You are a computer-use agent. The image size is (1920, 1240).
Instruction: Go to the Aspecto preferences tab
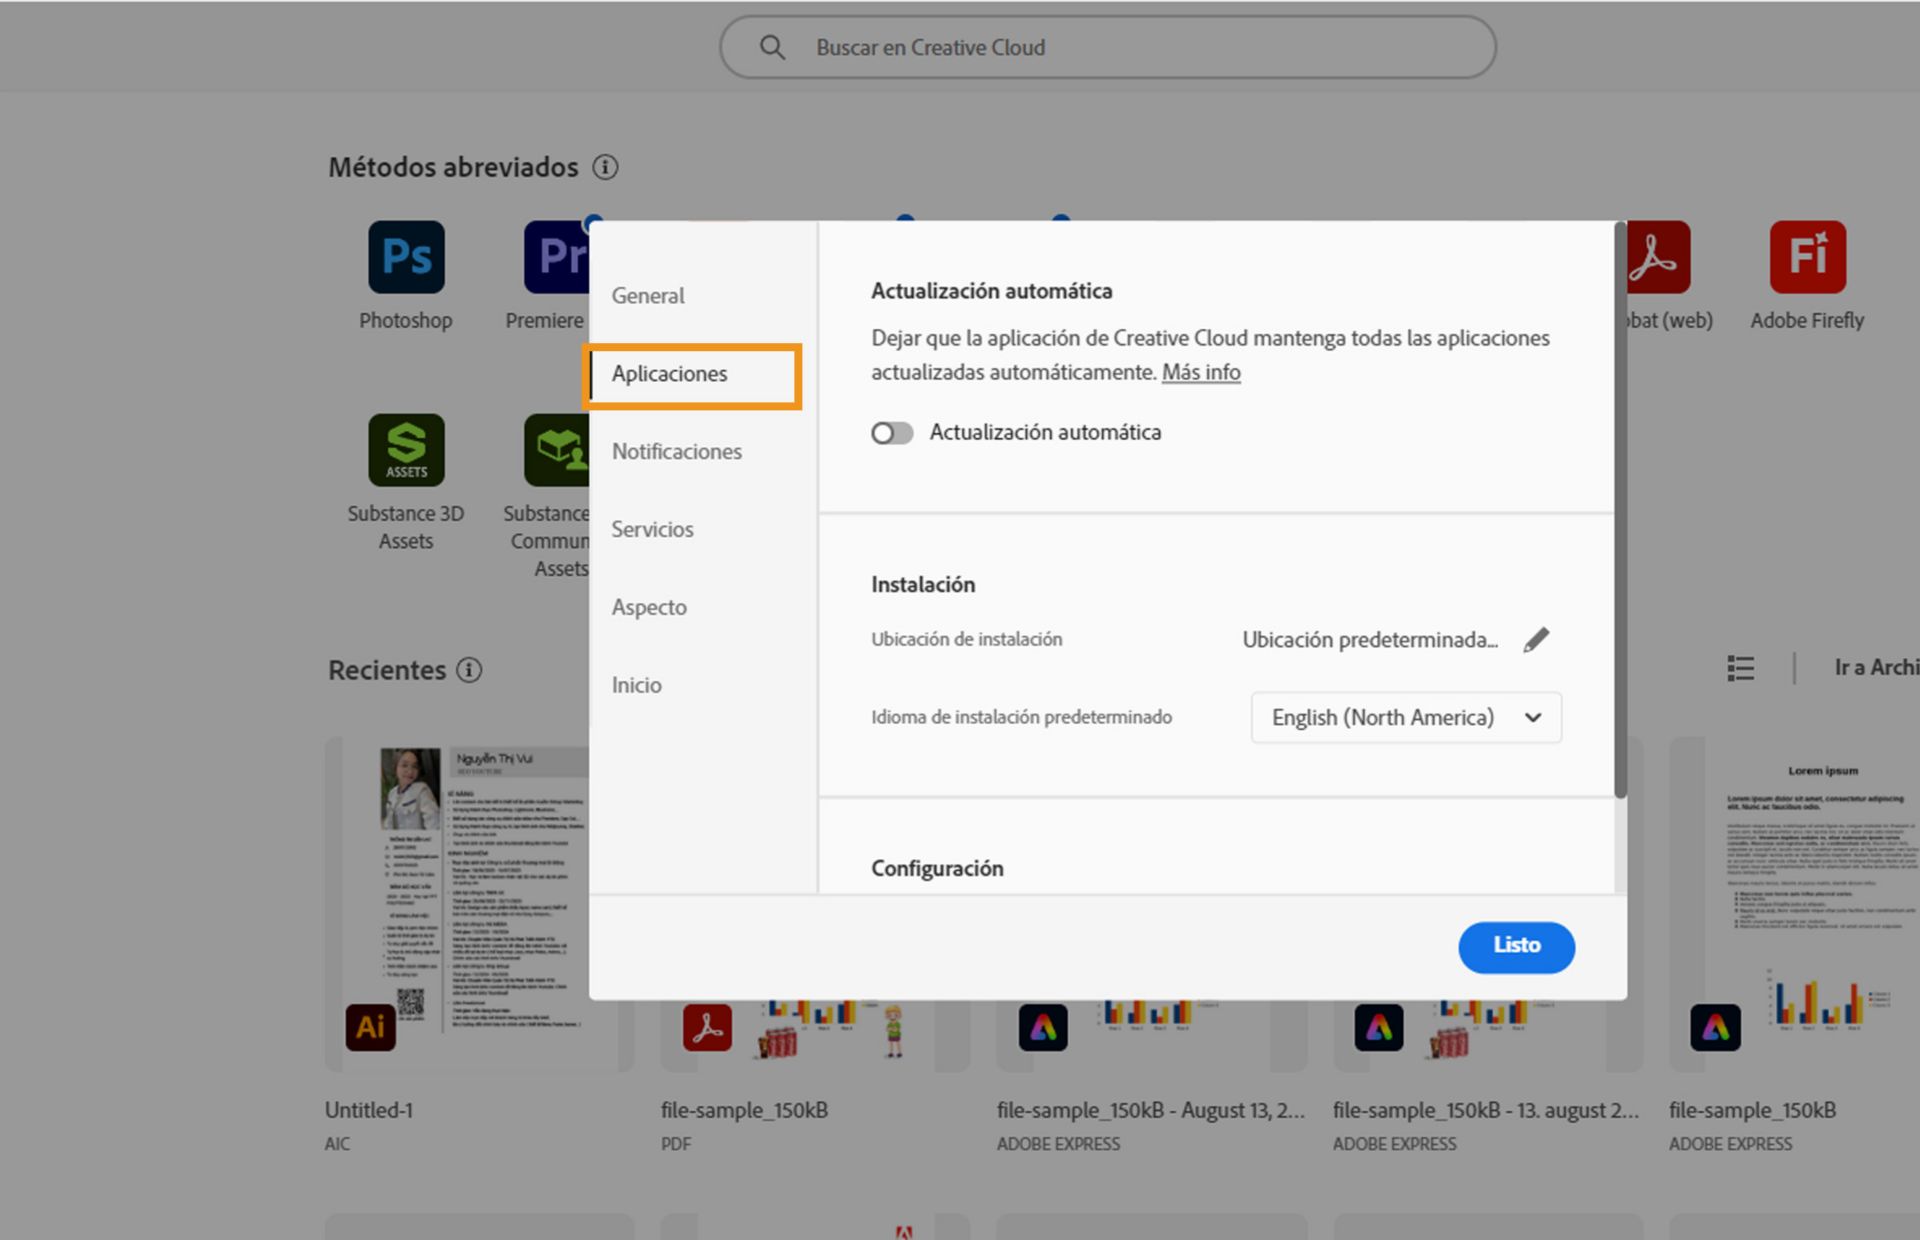[x=649, y=608]
